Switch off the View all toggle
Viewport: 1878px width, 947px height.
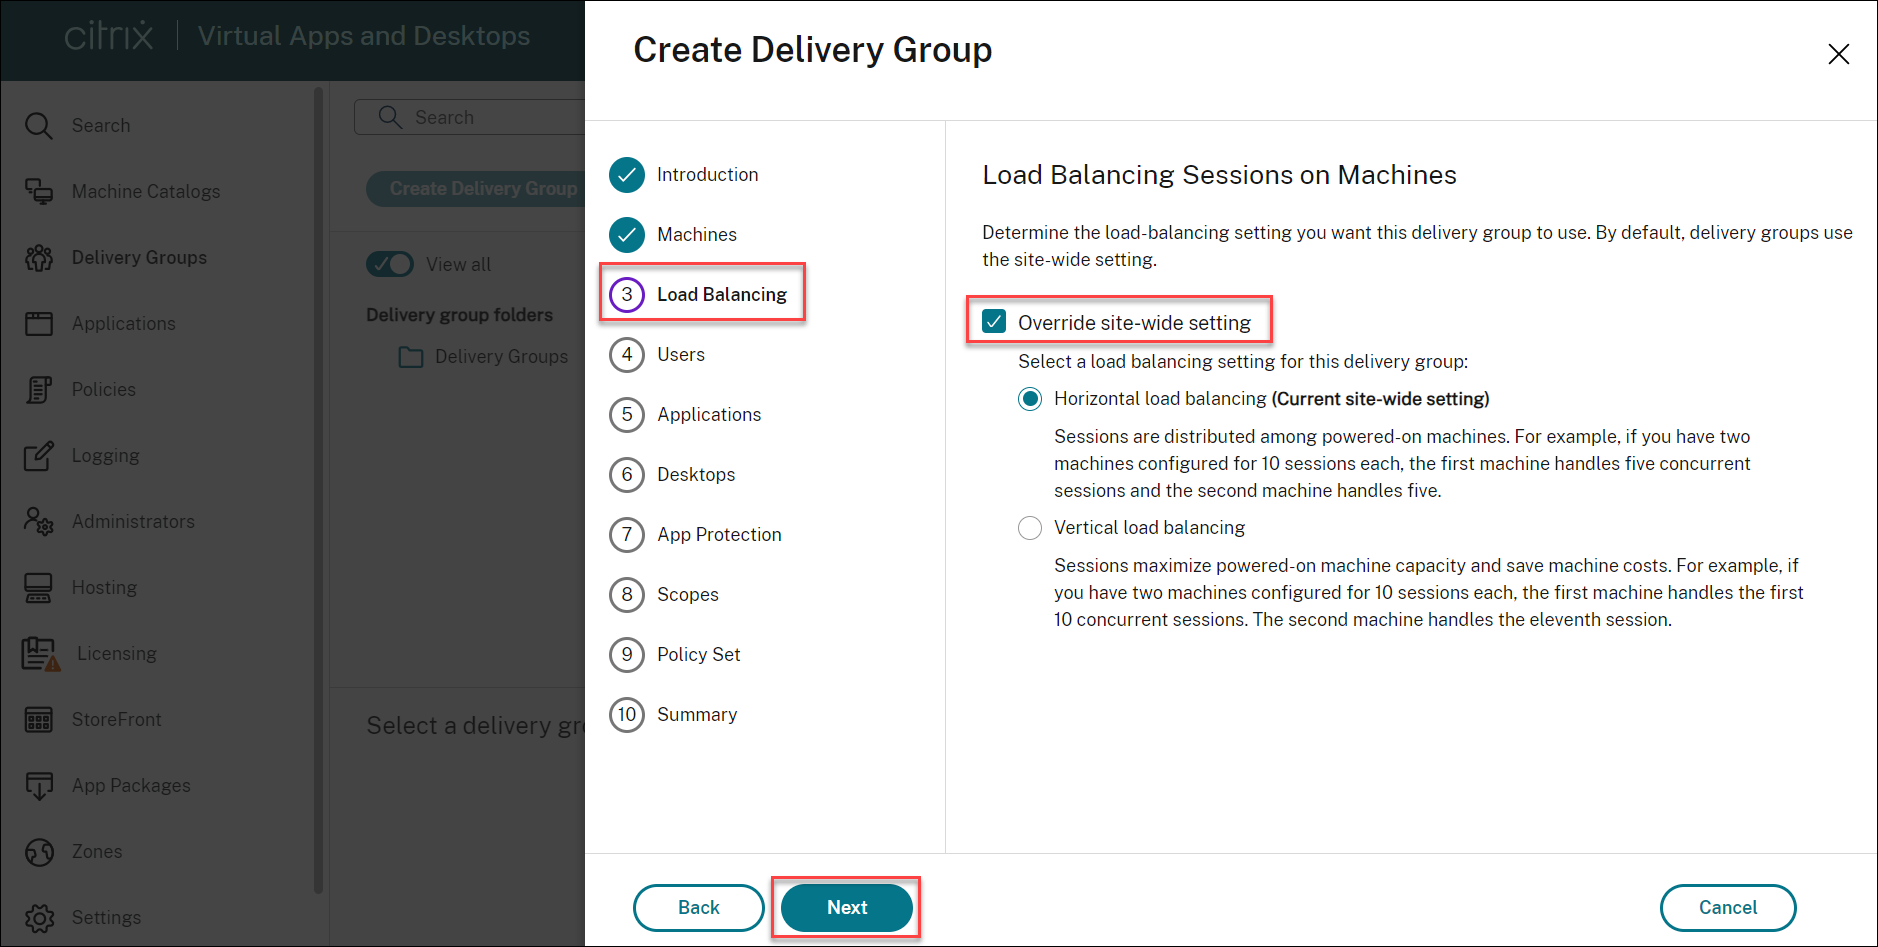click(x=390, y=264)
